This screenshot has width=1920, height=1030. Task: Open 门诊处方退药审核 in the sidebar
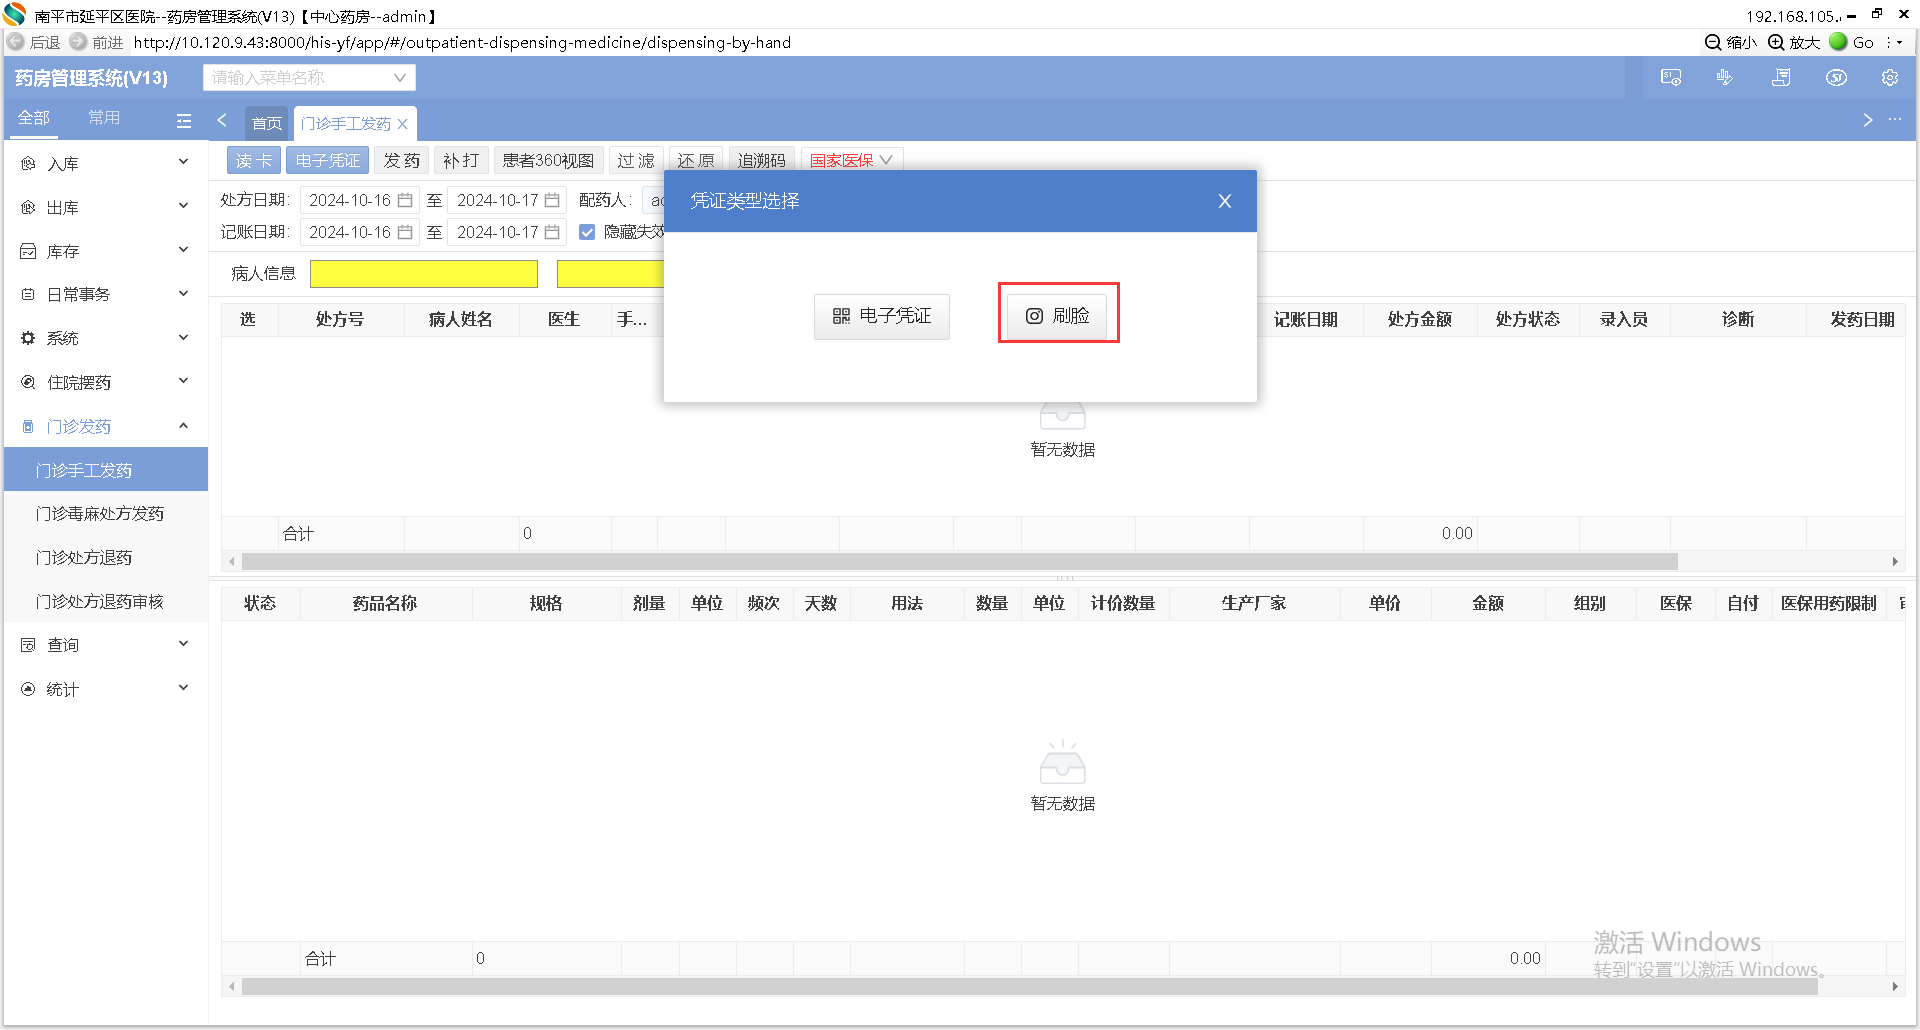click(x=106, y=602)
